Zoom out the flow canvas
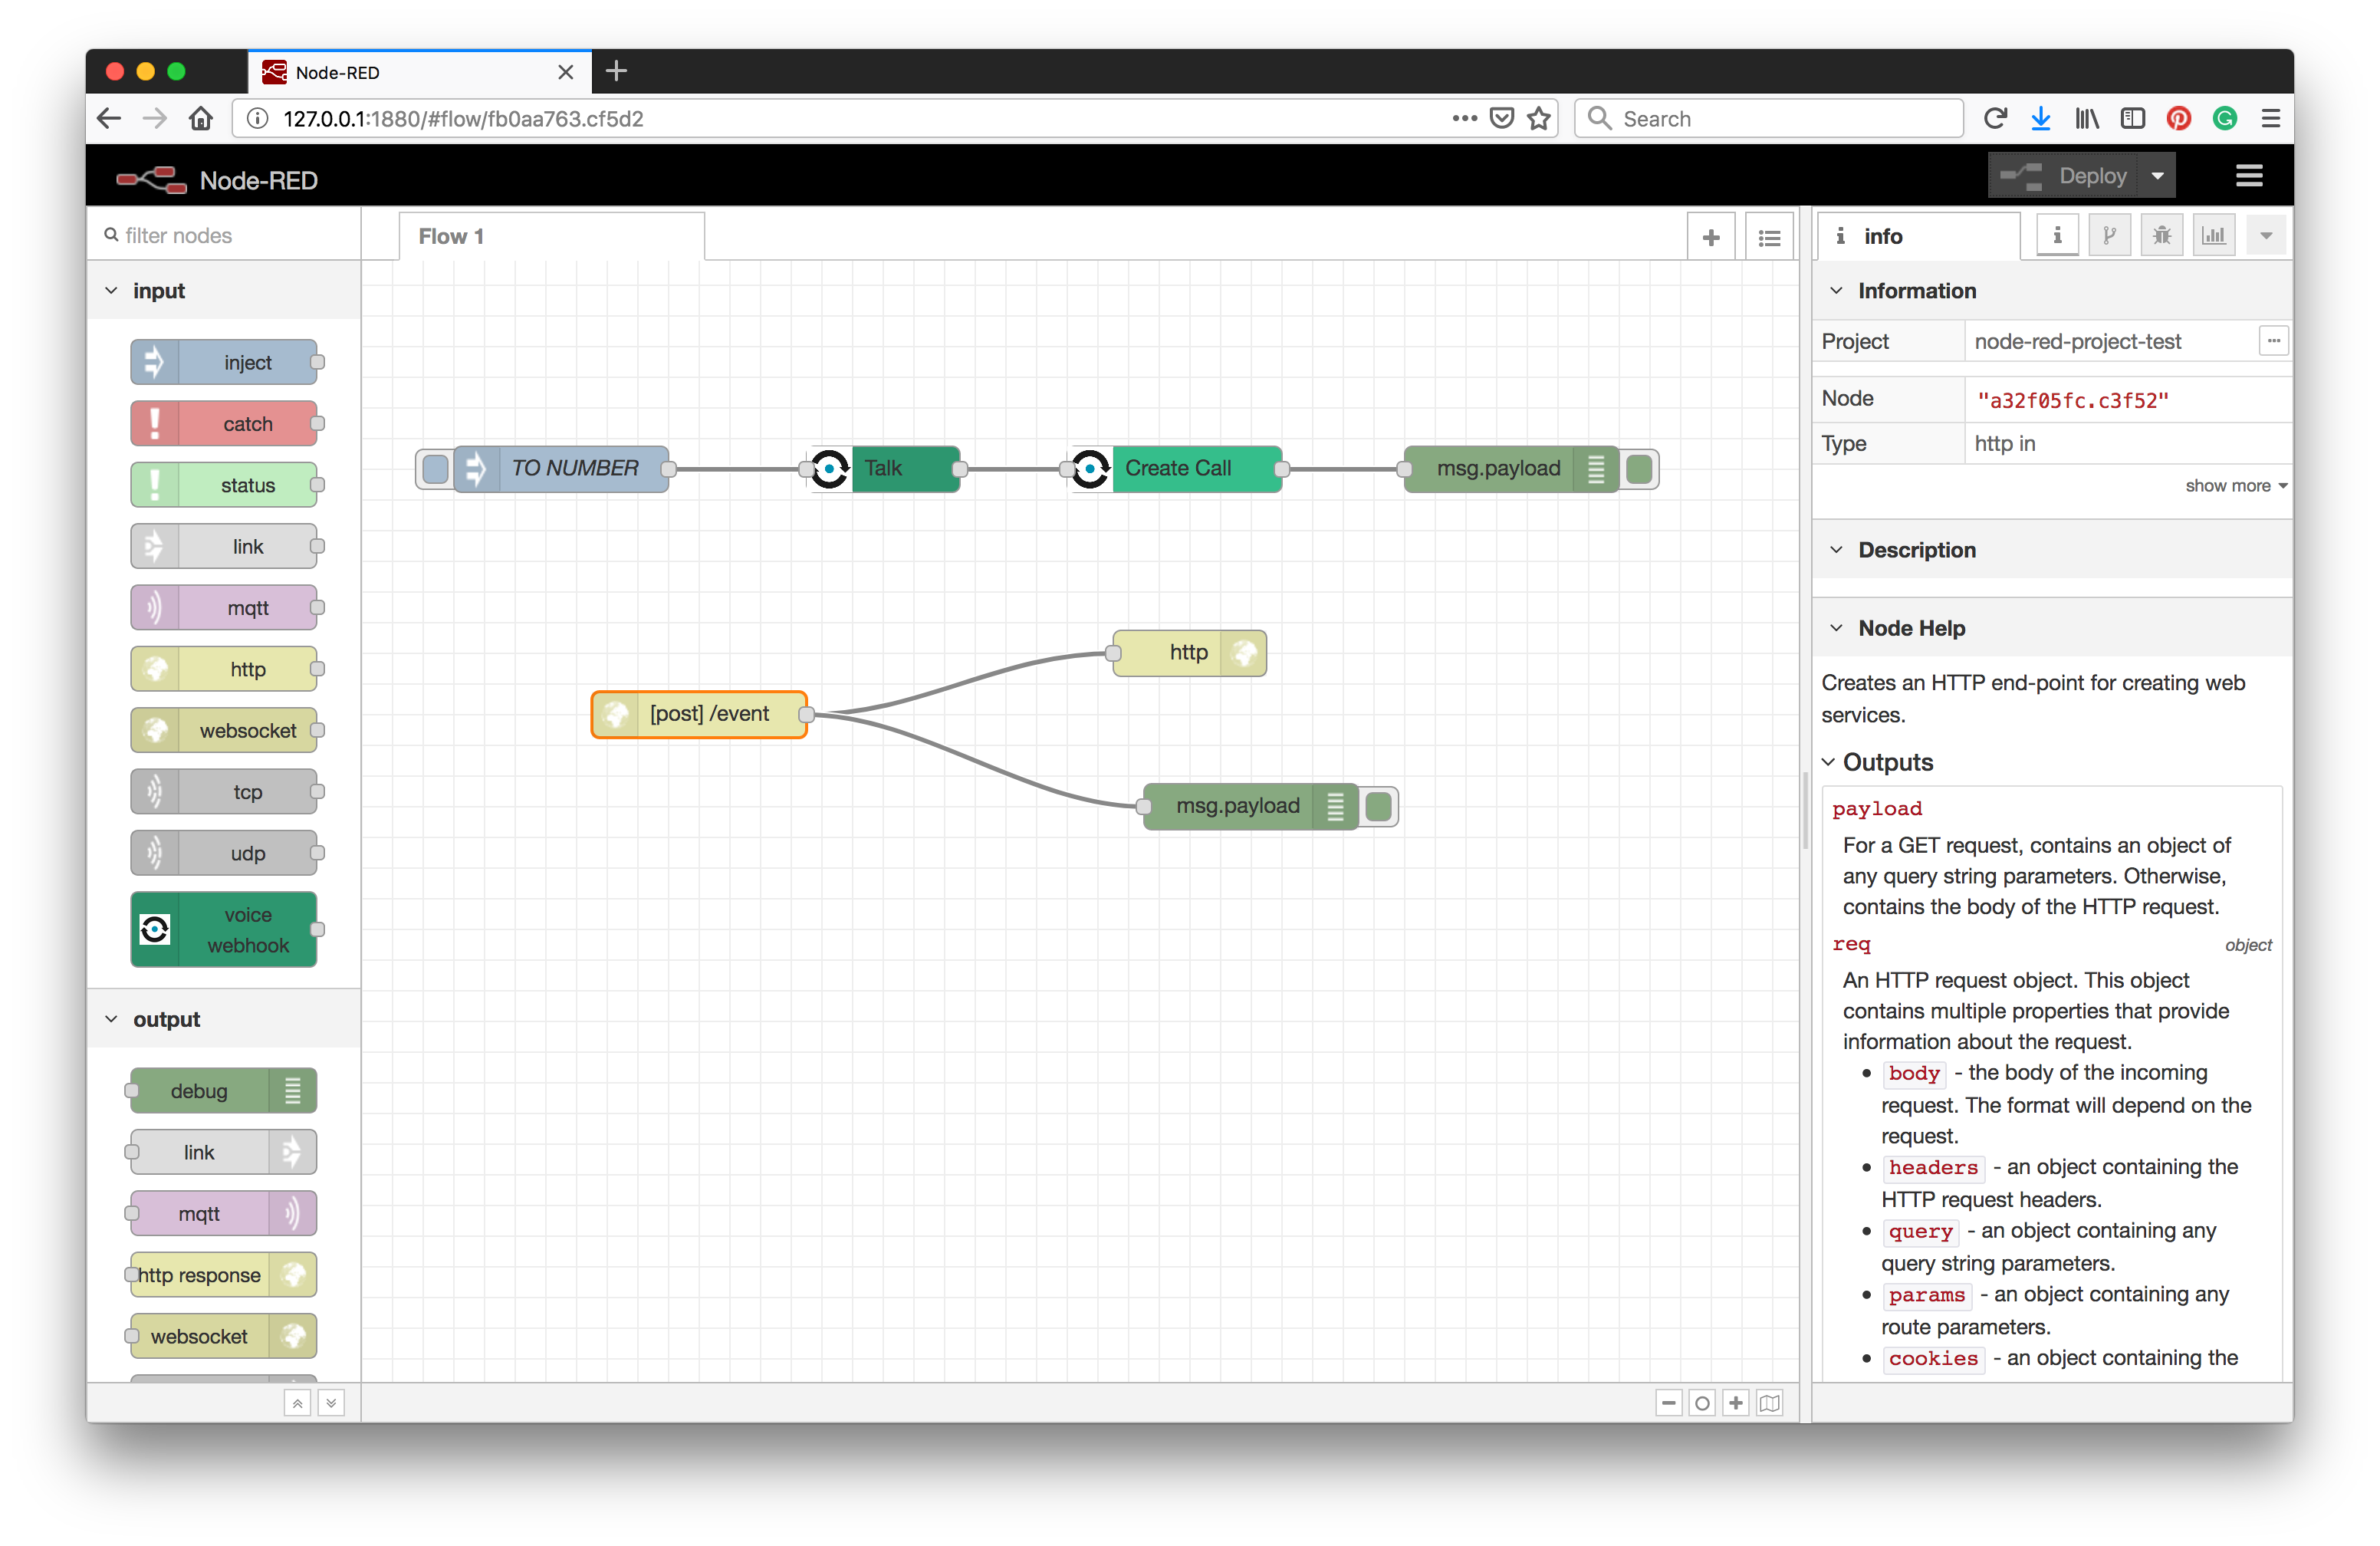The width and height of the screenshot is (2380, 1546). coord(1669,1403)
